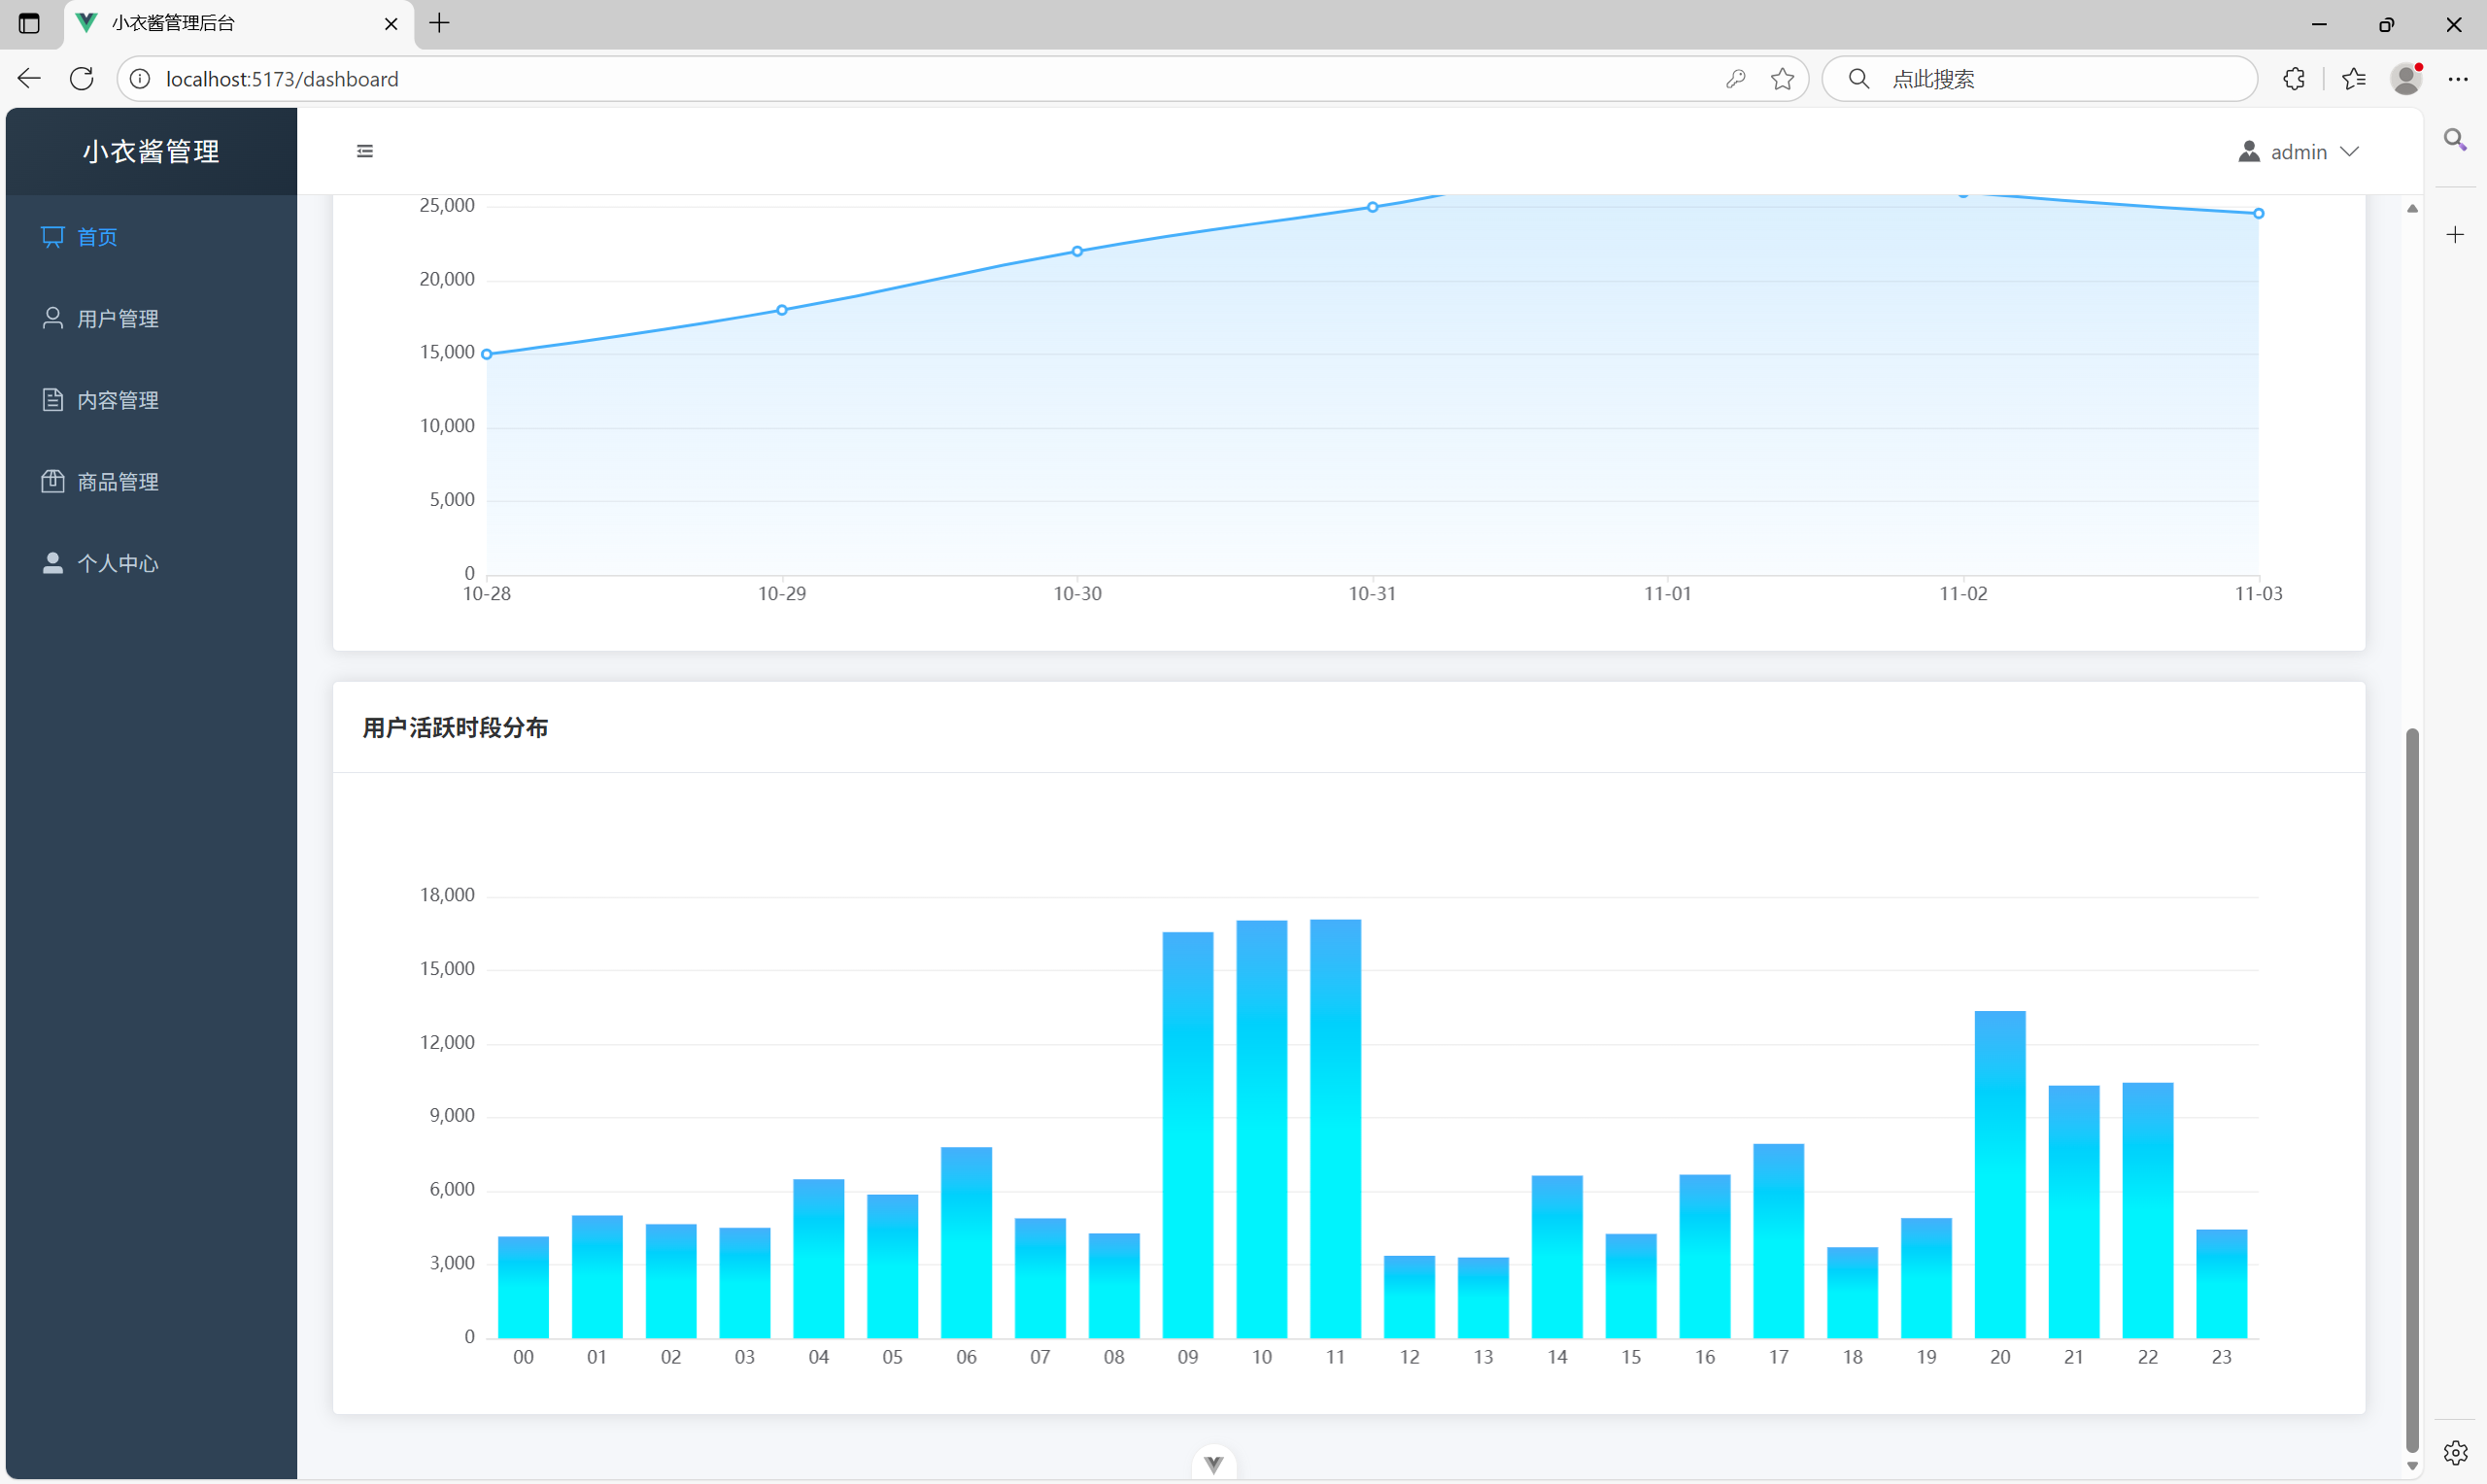This screenshot has width=2487, height=1484.
Task: Click the page vertical scrollbar thumb
Action: pyautogui.click(x=2412, y=1090)
